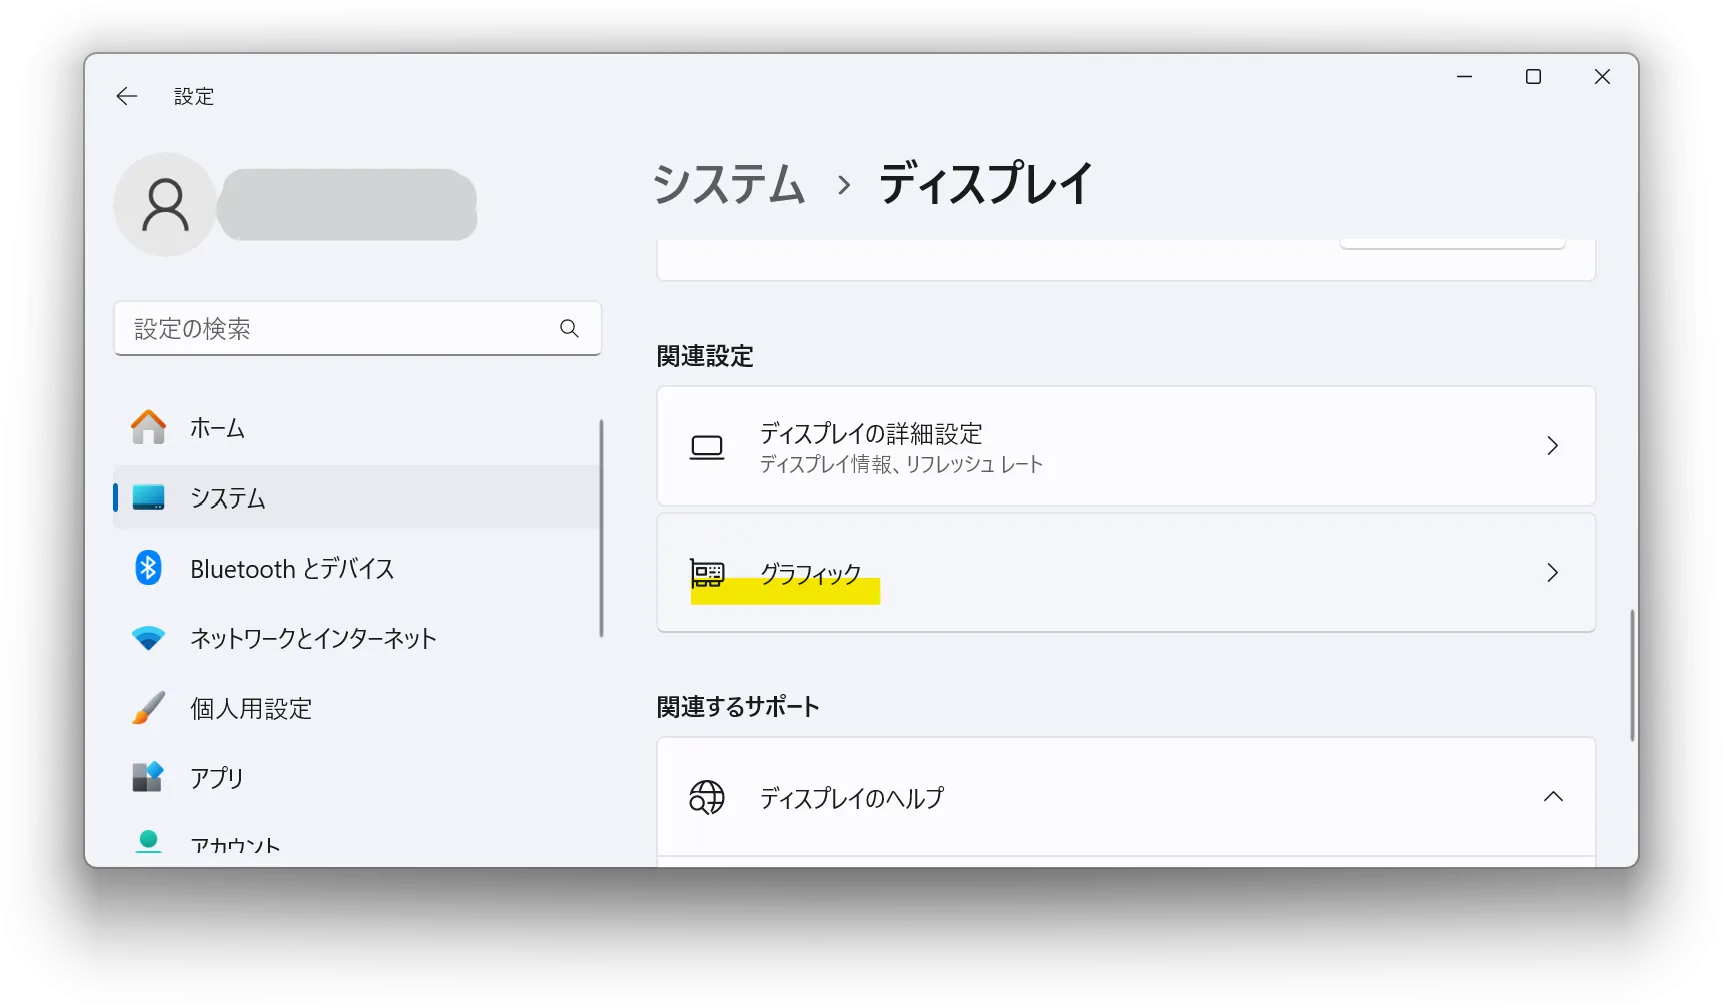Click the back arrow in the title bar
The height and width of the screenshot is (1008, 1723).
coord(127,96)
